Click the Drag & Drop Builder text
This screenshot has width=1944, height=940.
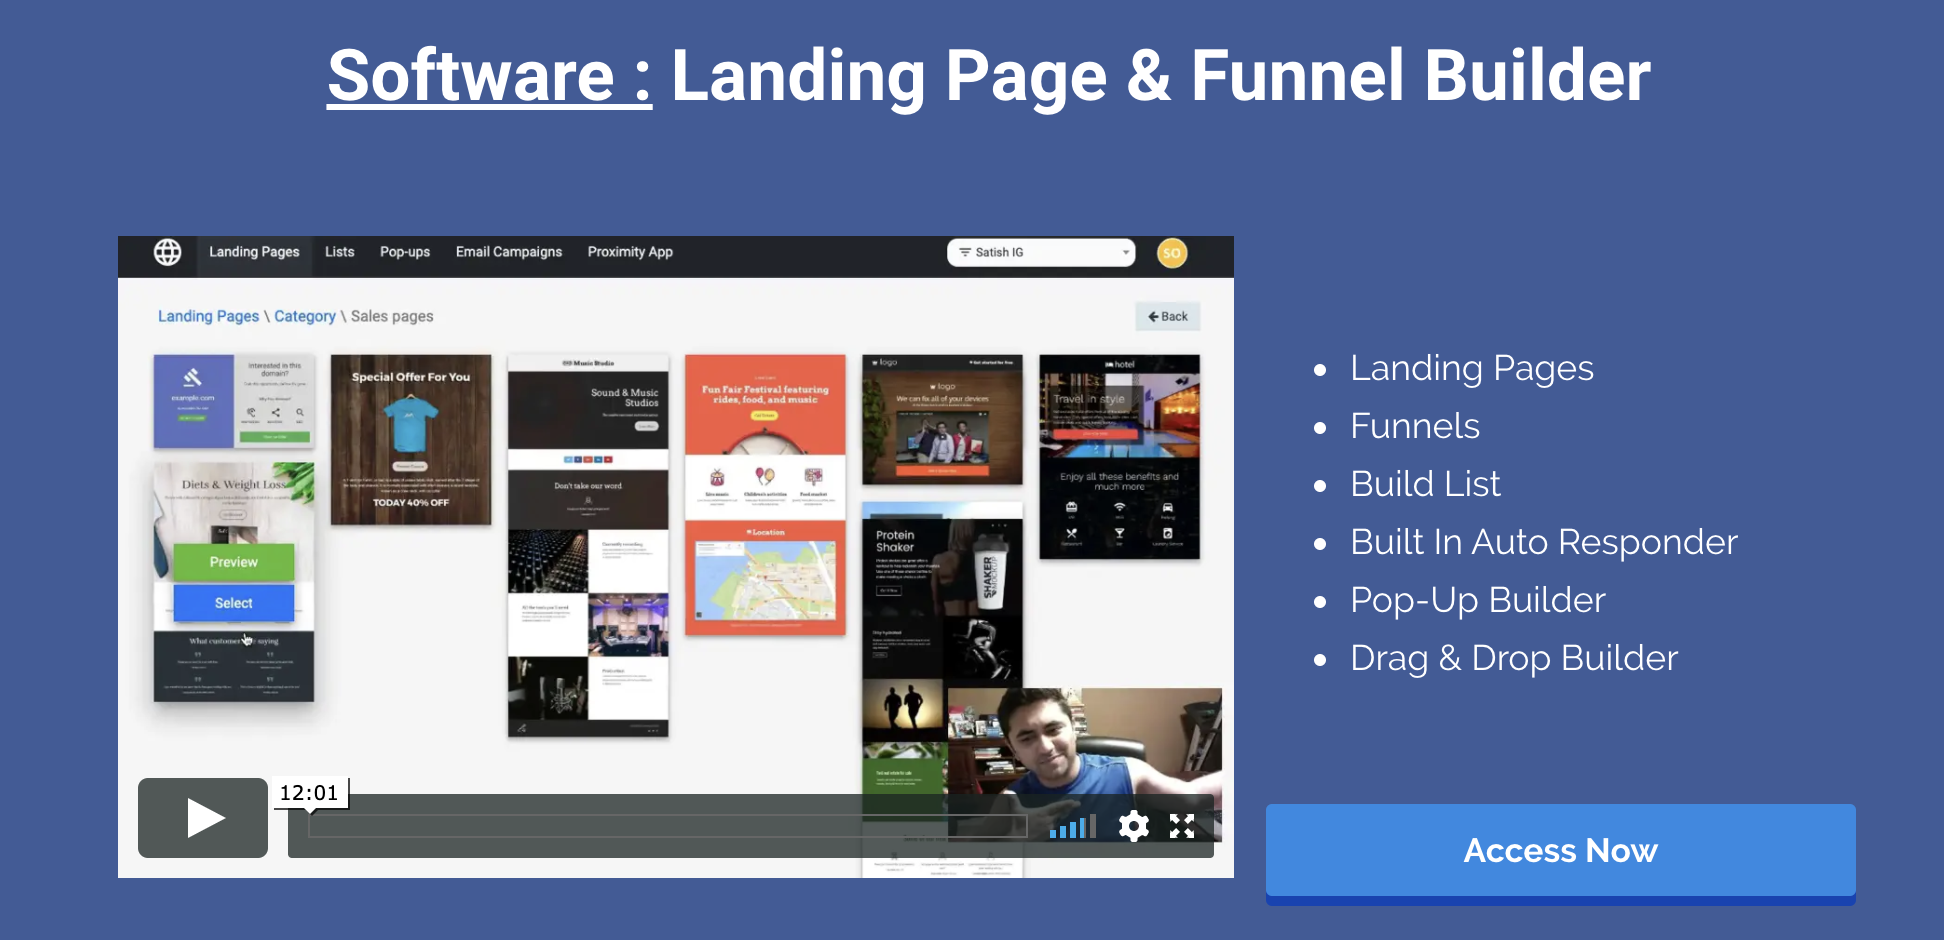(x=1514, y=658)
